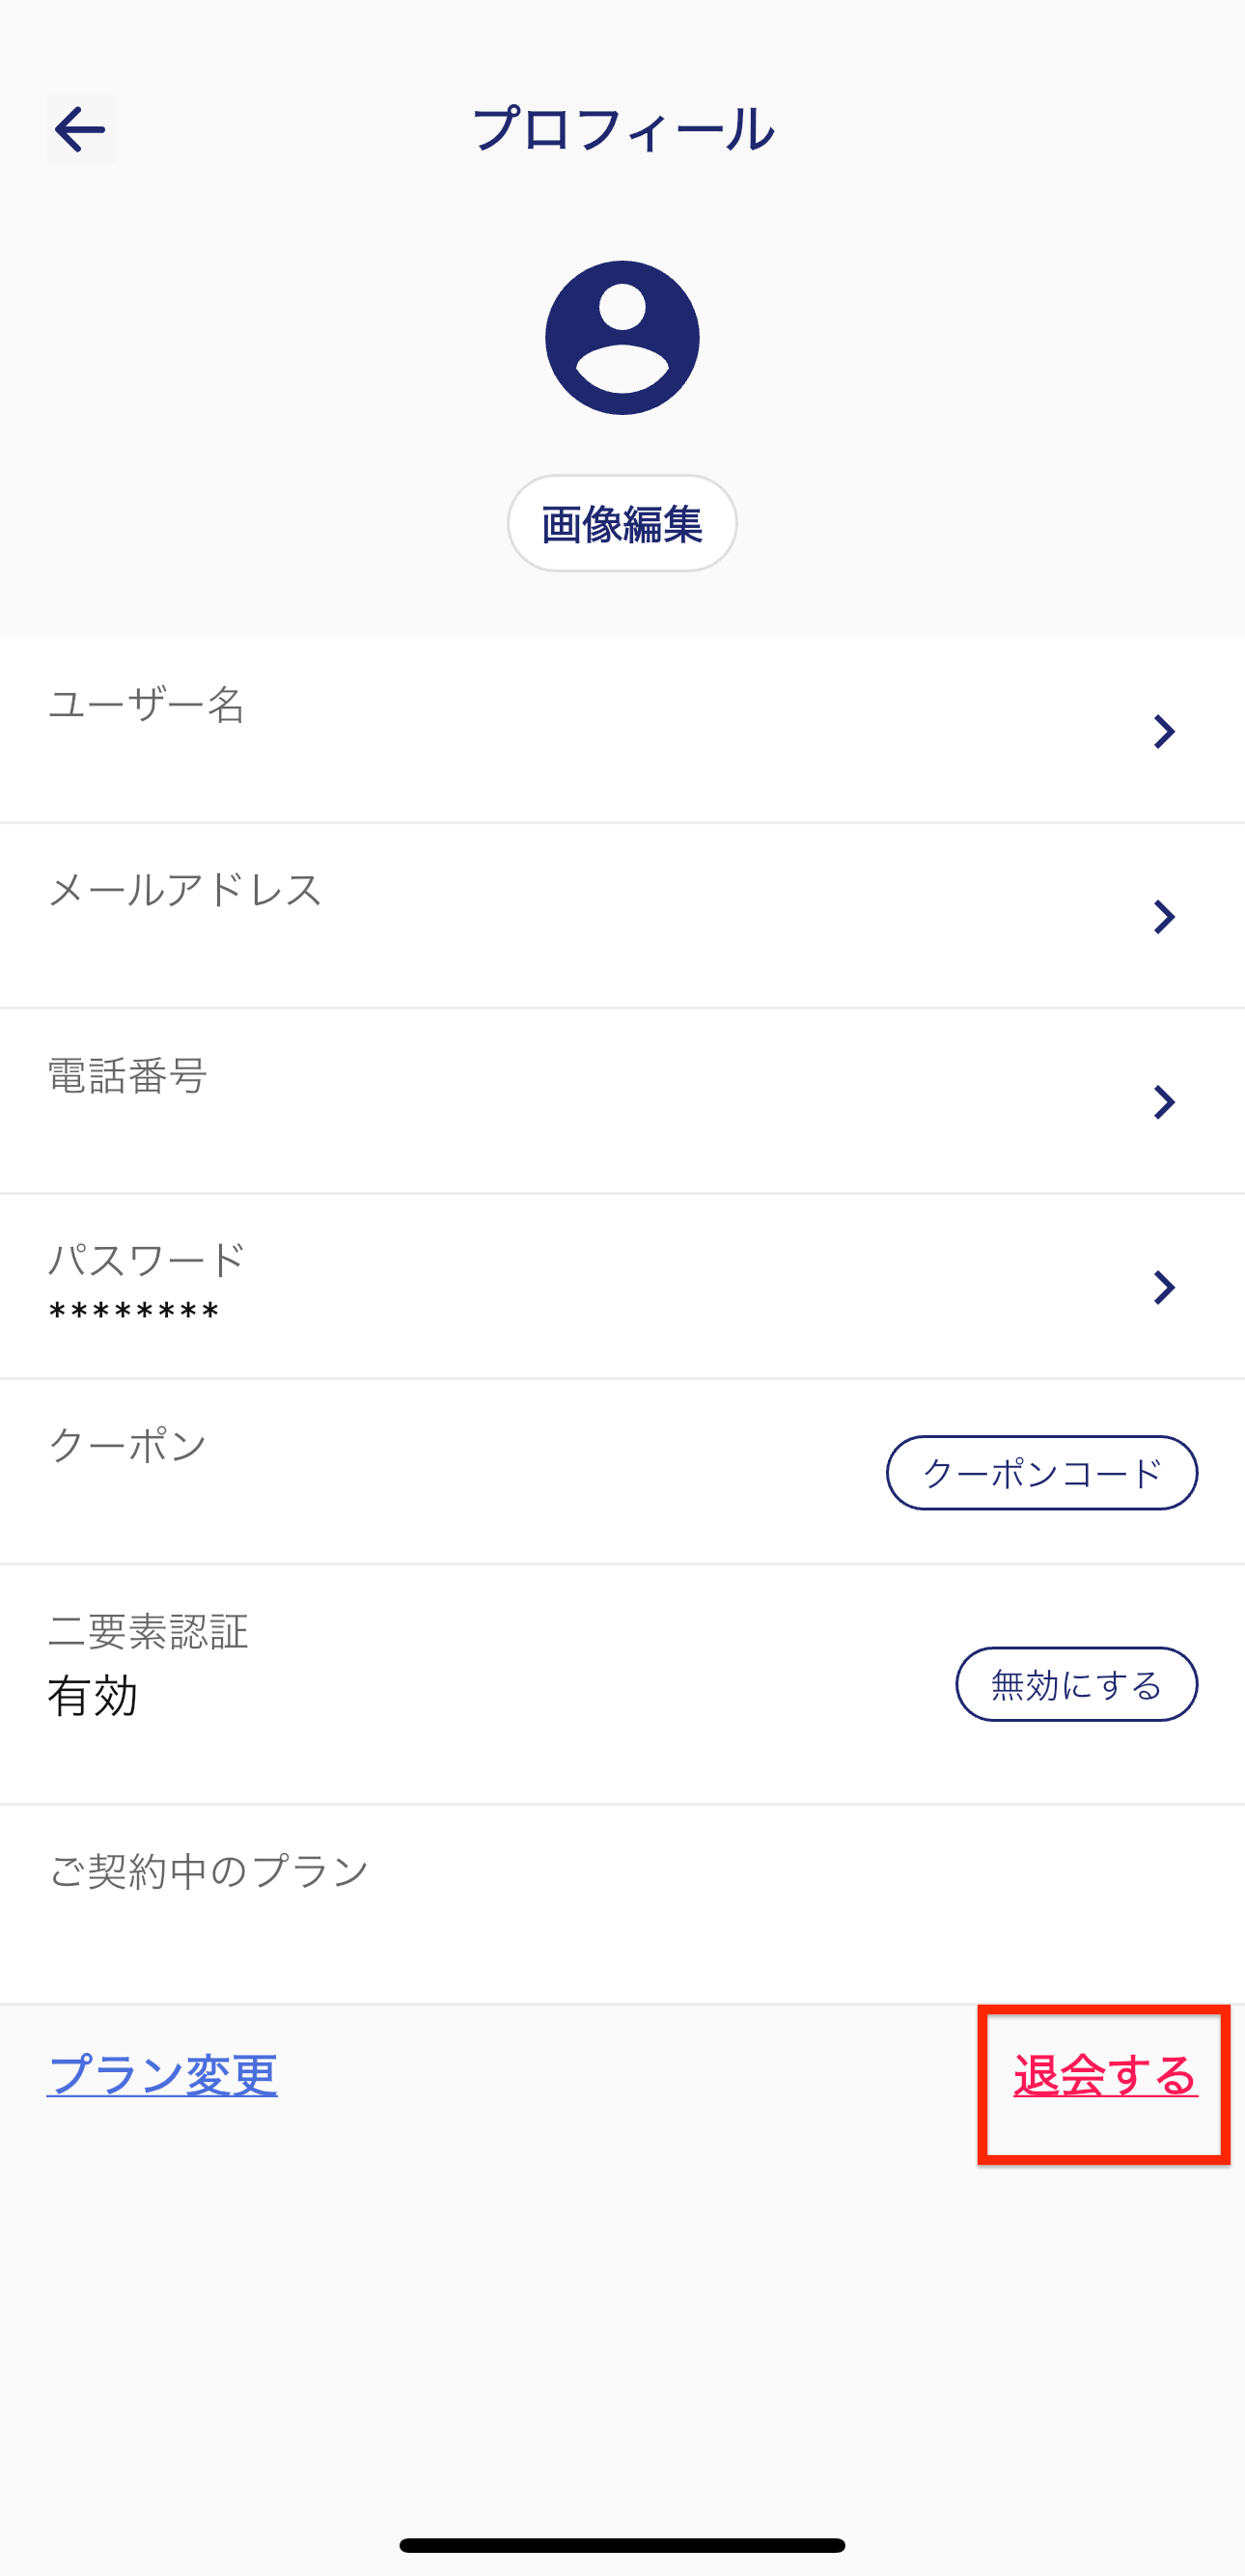Click the profile avatar icon
1245x2576 pixels.
coord(622,338)
